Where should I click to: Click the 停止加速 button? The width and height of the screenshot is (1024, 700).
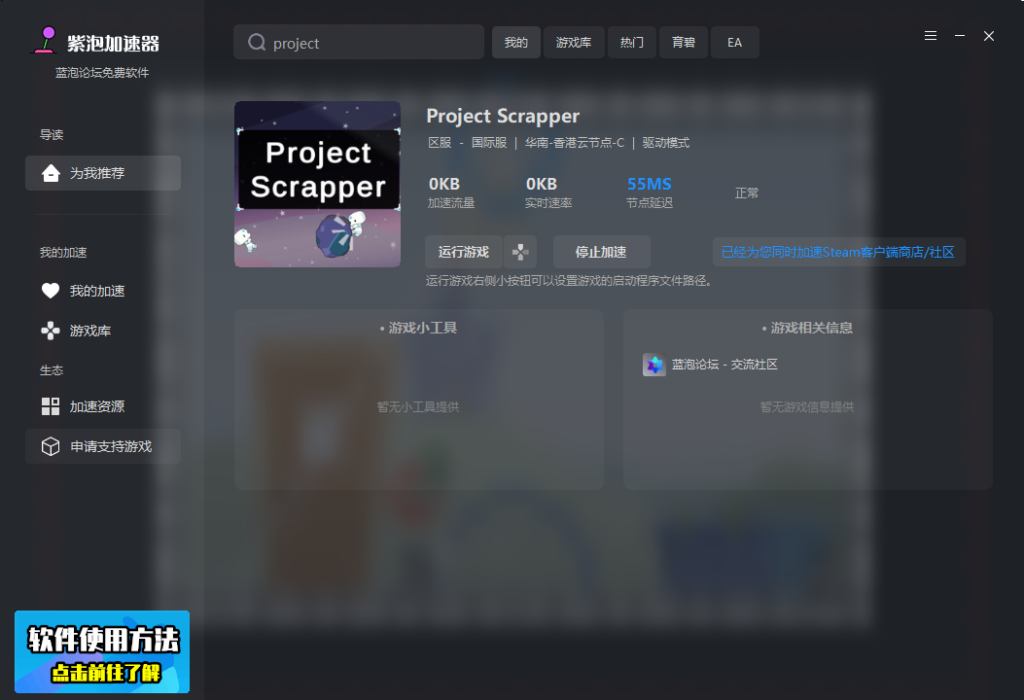601,252
